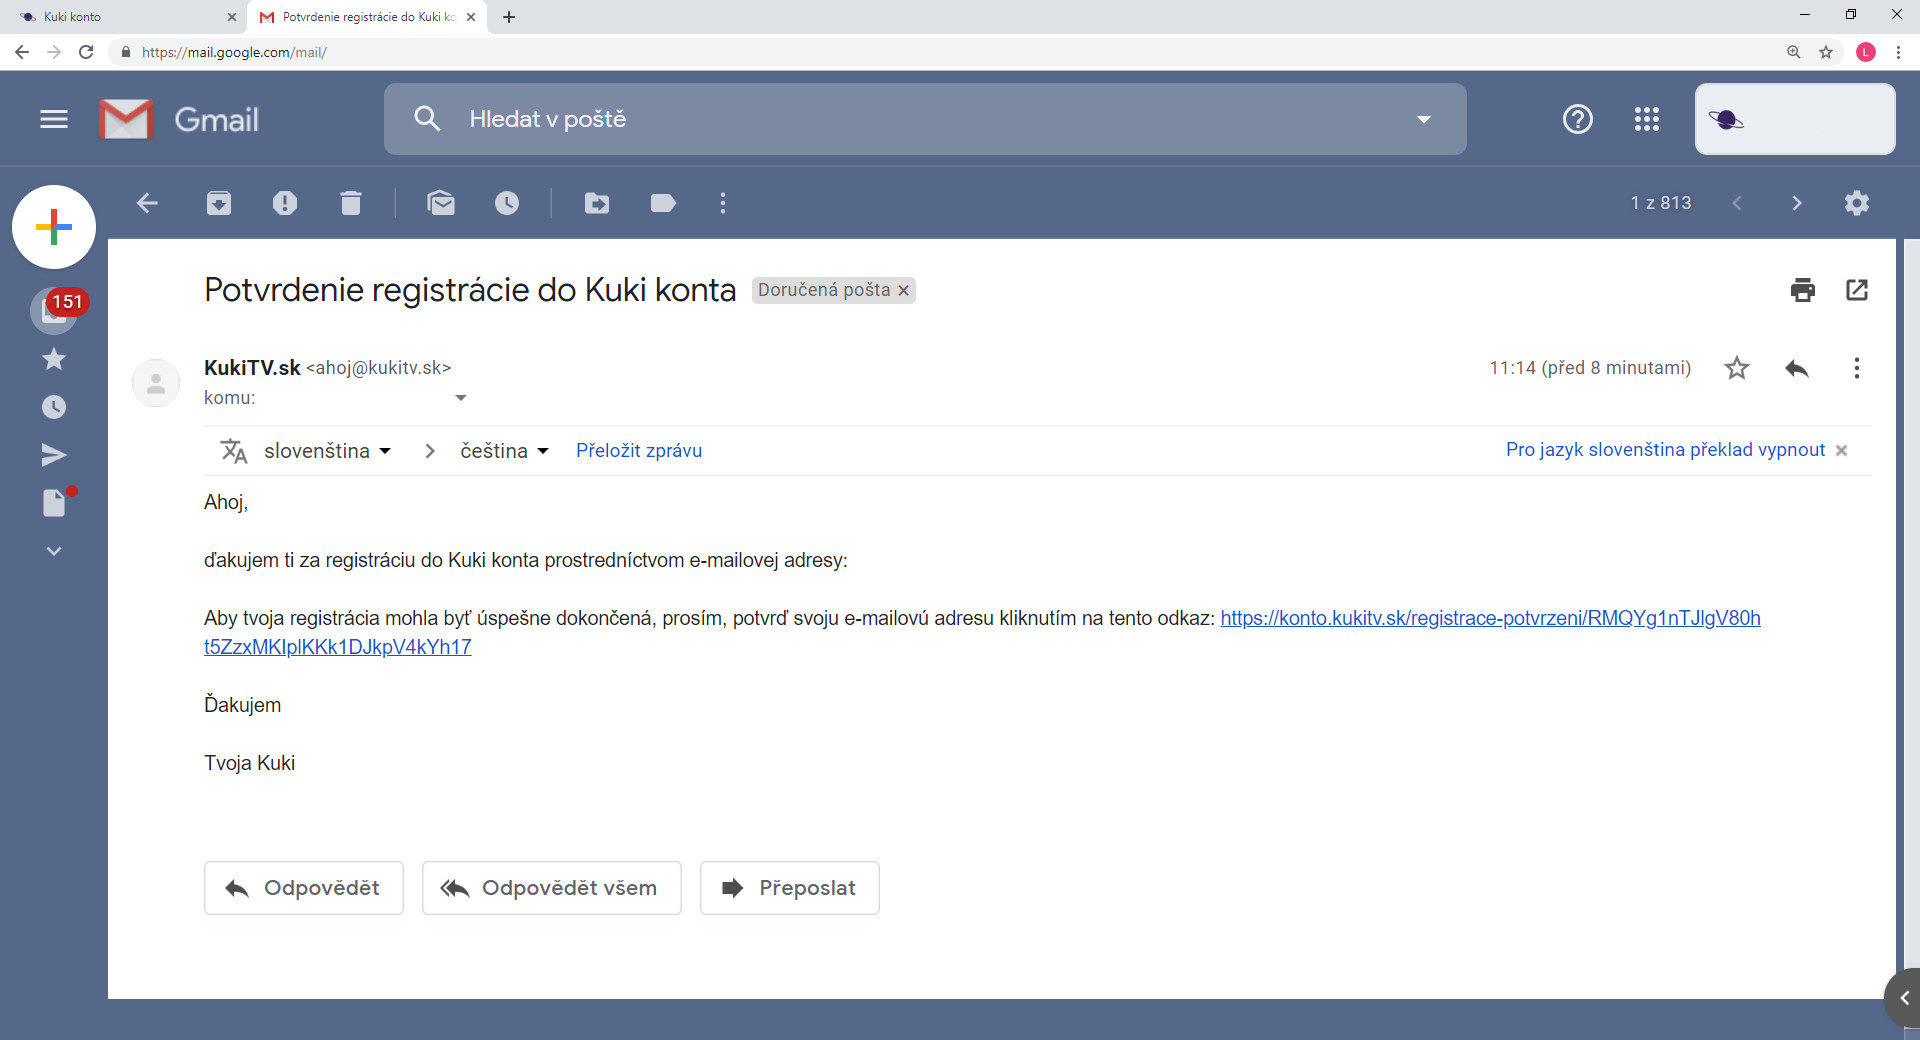Bookmark this page with star
Image resolution: width=1920 pixels, height=1040 pixels.
pos(1826,52)
